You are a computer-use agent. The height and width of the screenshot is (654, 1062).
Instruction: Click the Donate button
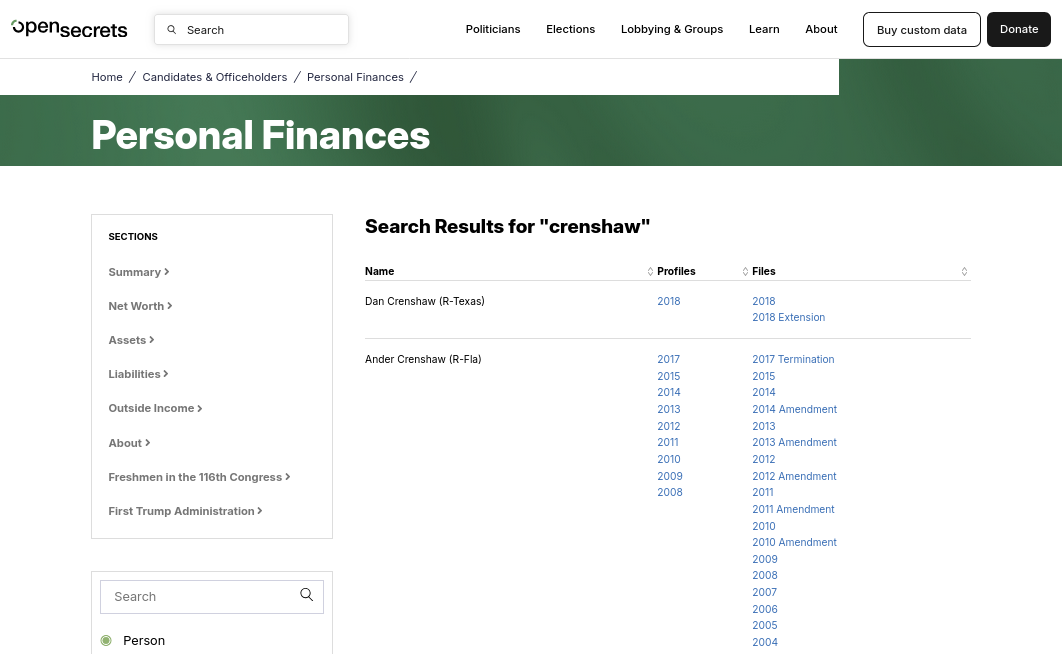(1019, 29)
